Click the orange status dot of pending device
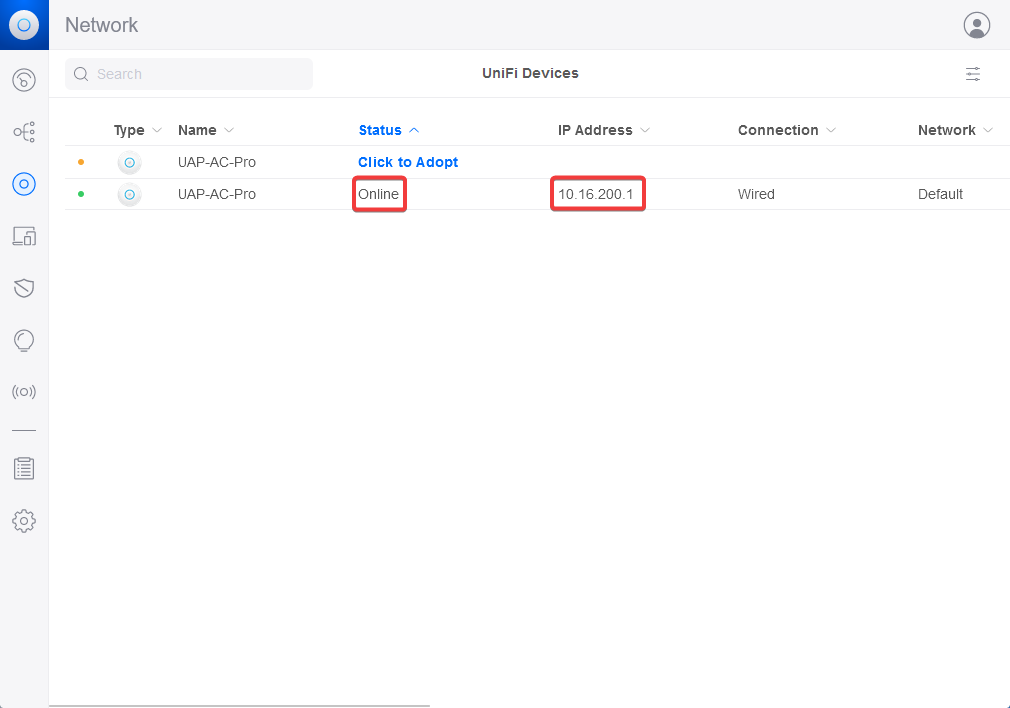The image size is (1010, 708). [81, 162]
